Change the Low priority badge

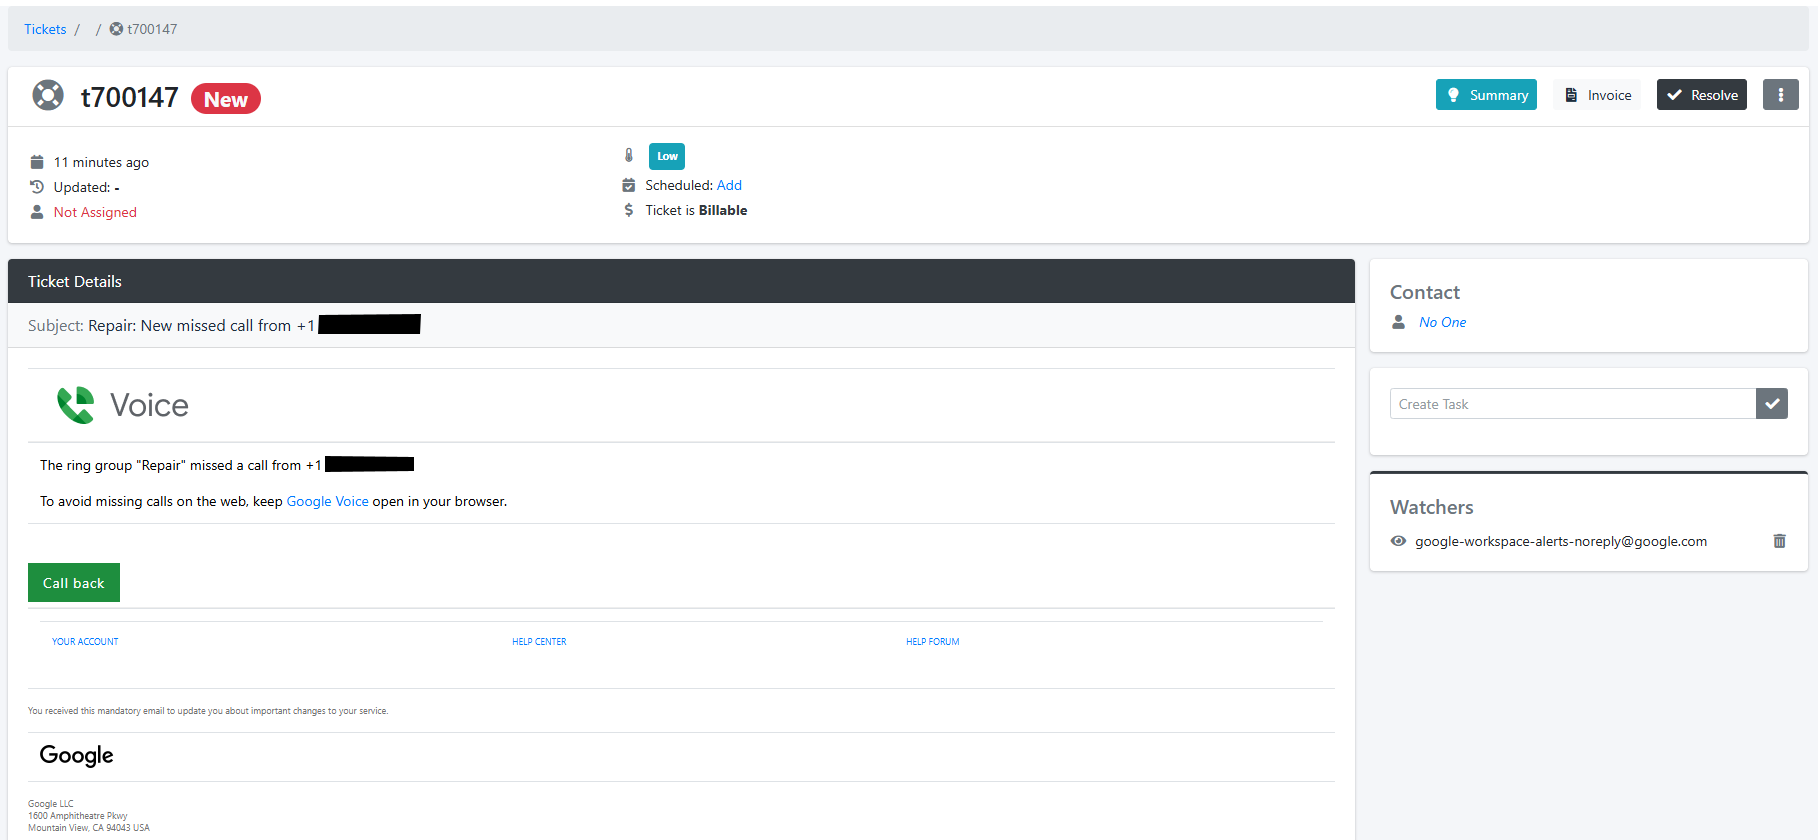tap(667, 156)
